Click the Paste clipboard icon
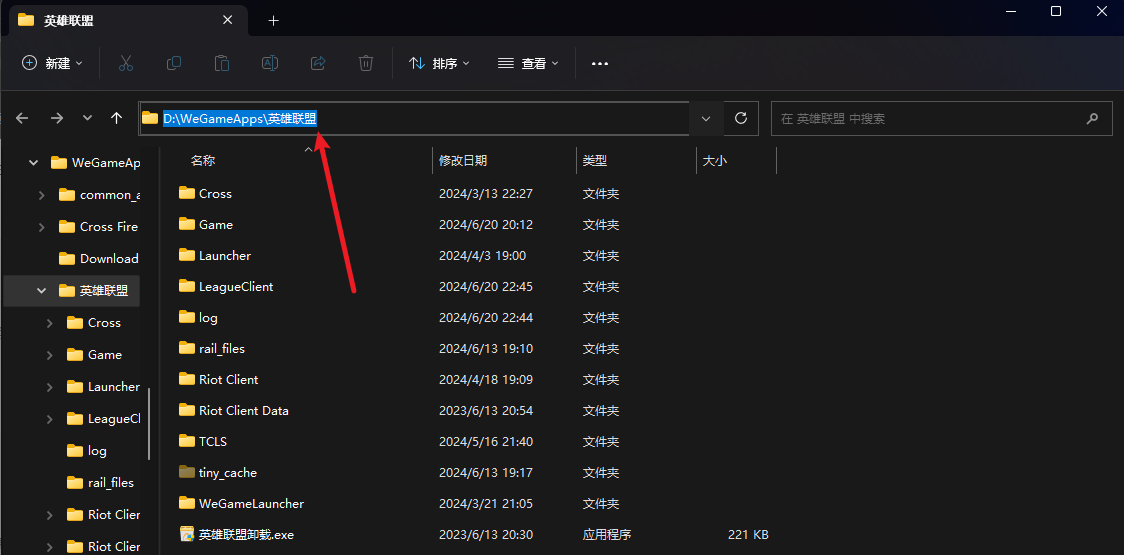 pos(222,63)
